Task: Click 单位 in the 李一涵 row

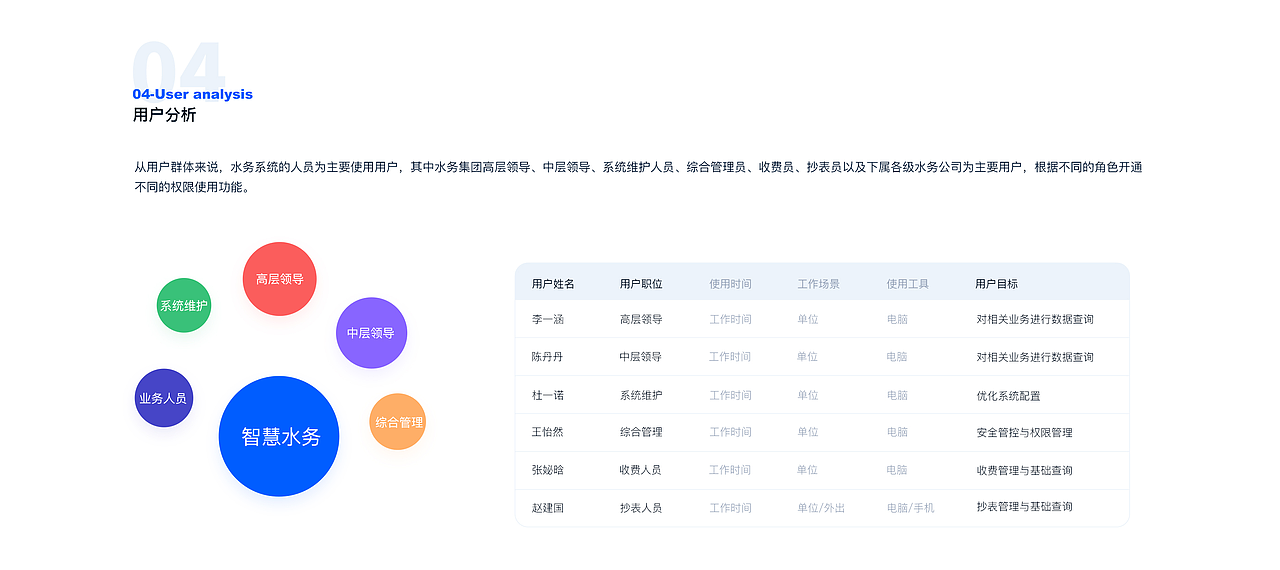Action: [x=808, y=320]
